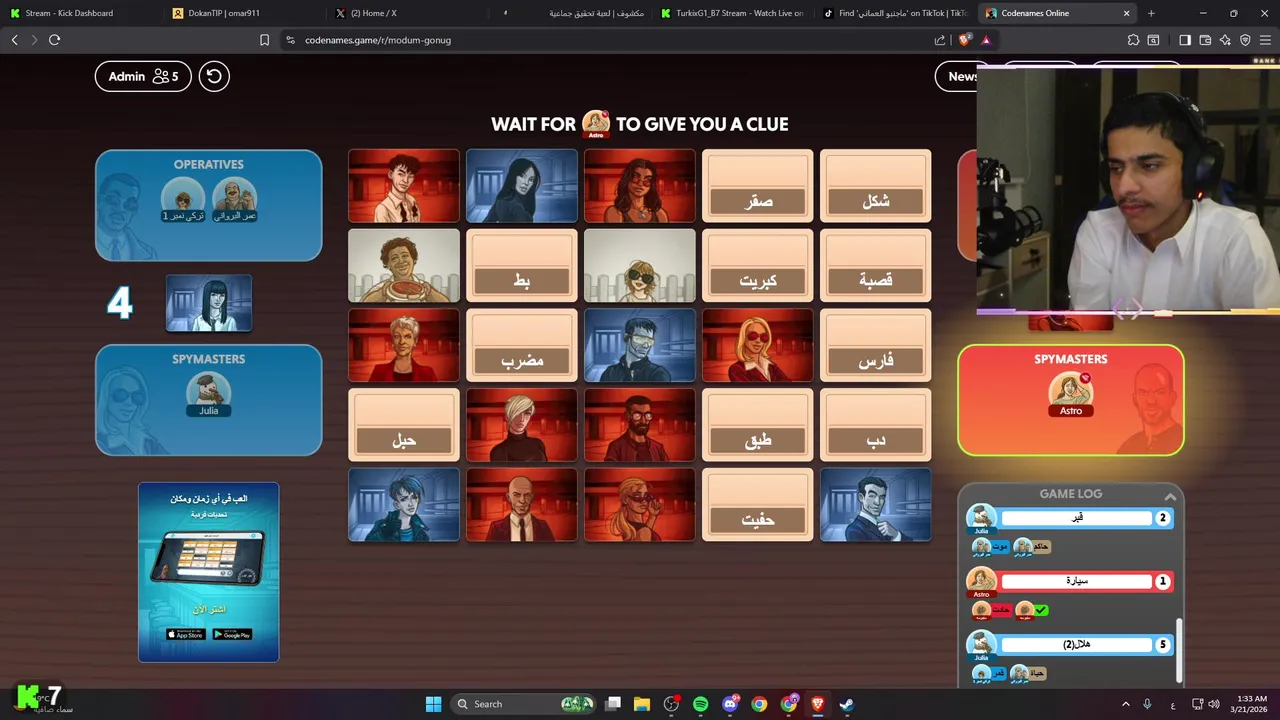Click Astro's avatar in red Spymasters panel
Image resolution: width=1280 pixels, height=720 pixels.
click(x=1070, y=391)
